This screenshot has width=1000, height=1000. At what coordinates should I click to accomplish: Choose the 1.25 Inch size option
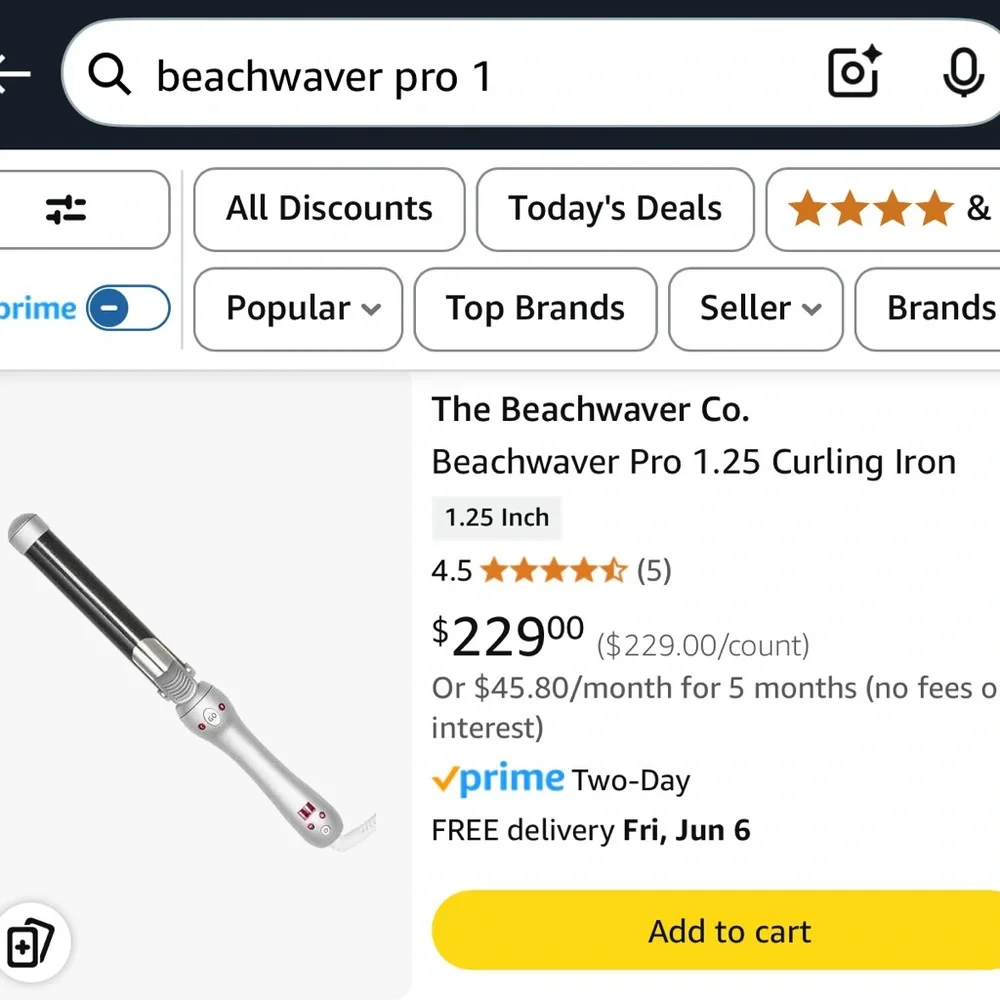[496, 518]
